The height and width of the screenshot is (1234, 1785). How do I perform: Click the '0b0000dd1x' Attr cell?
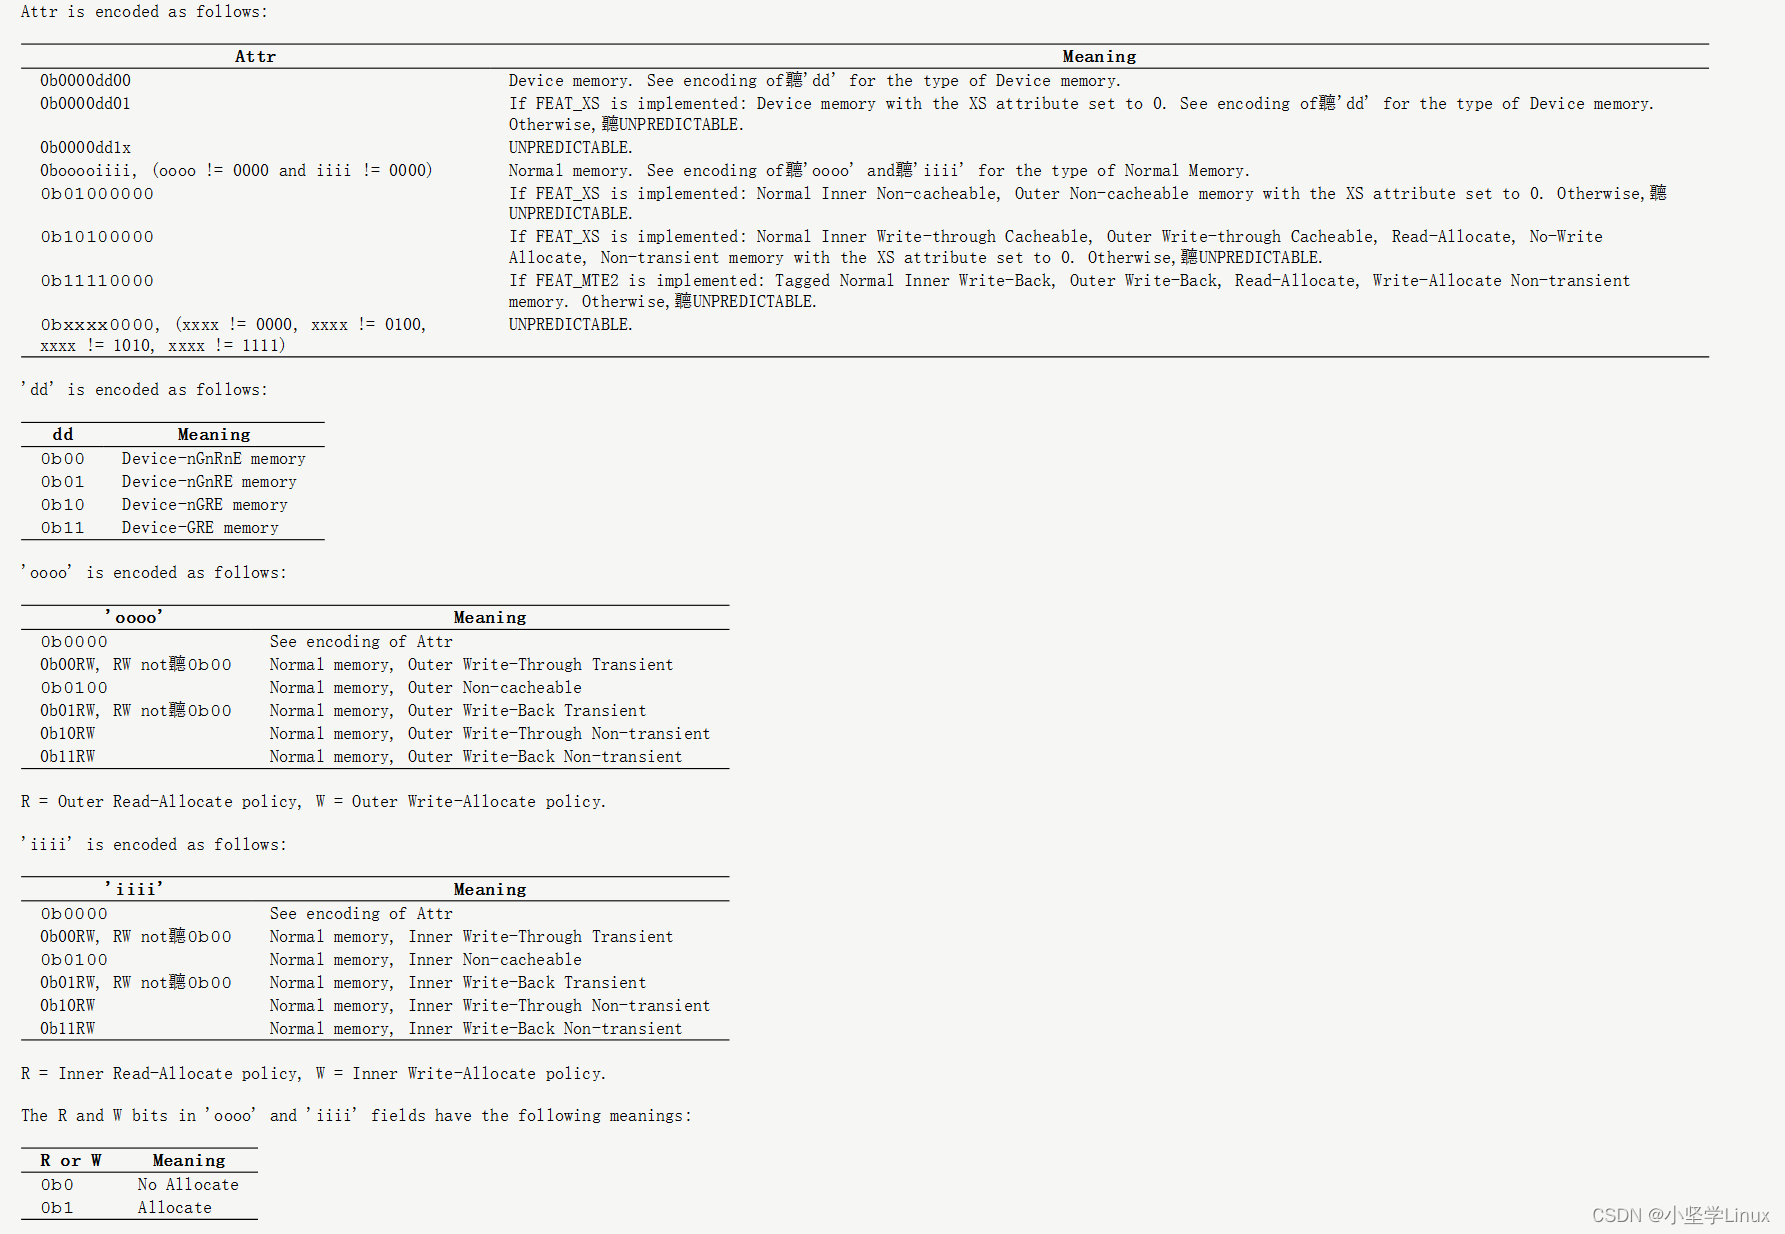tap(85, 148)
